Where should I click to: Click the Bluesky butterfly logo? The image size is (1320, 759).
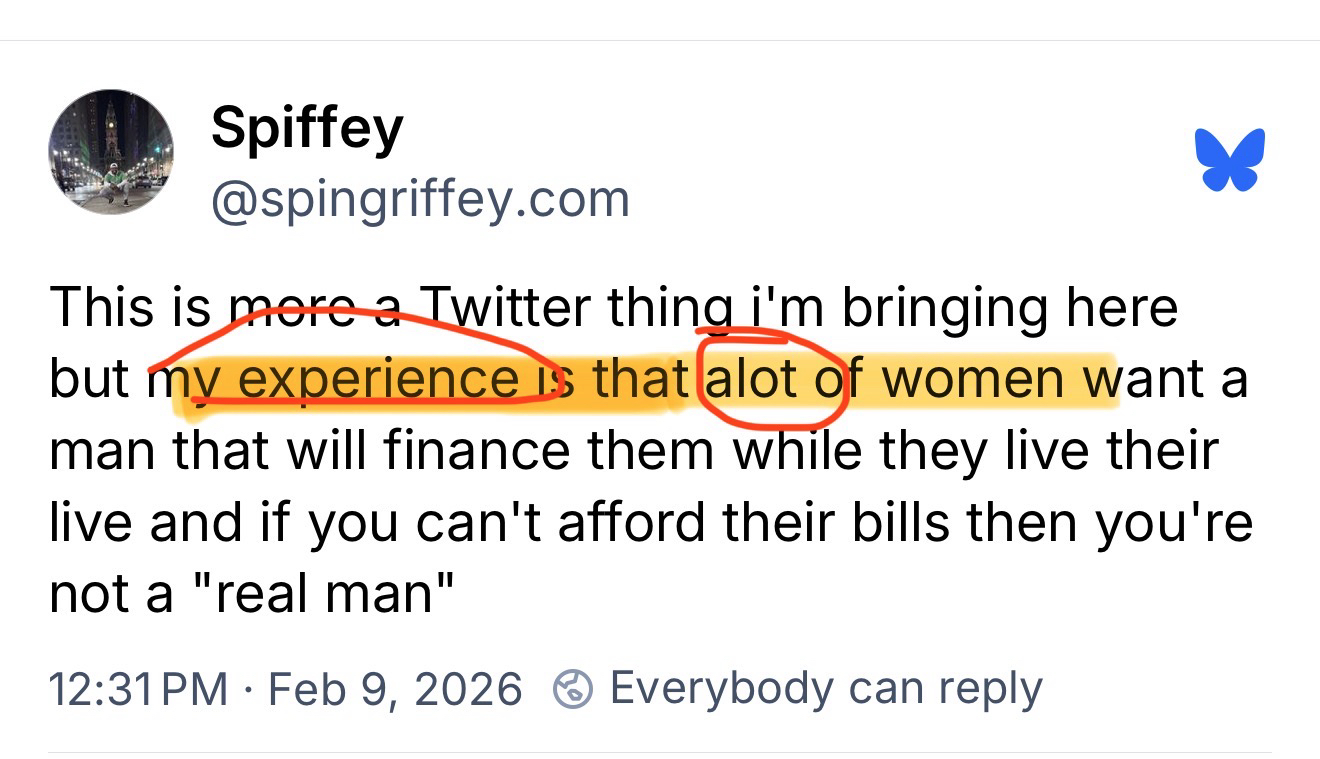[x=1229, y=160]
